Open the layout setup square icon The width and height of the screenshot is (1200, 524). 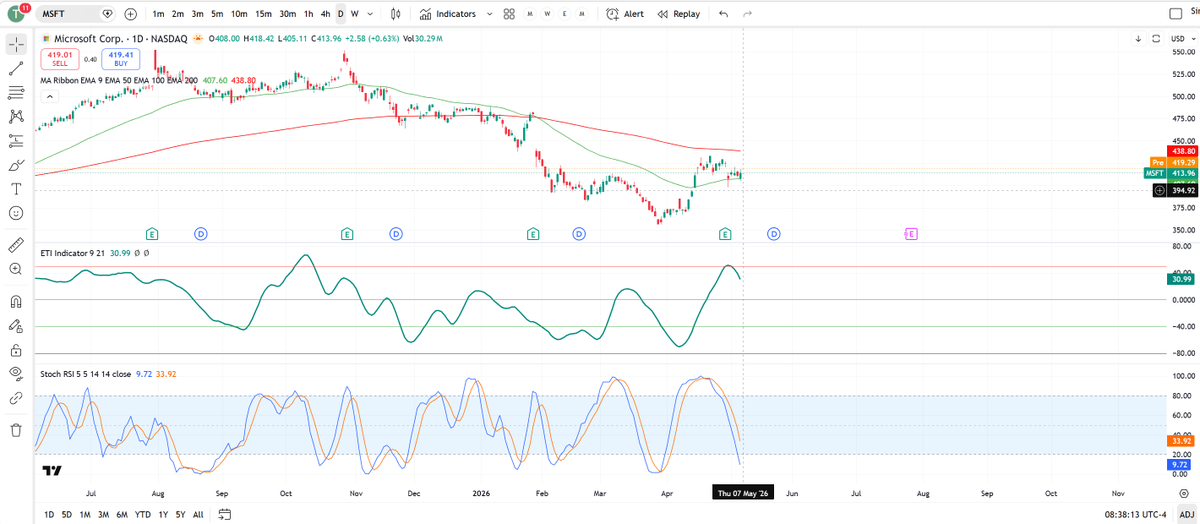pos(1175,14)
